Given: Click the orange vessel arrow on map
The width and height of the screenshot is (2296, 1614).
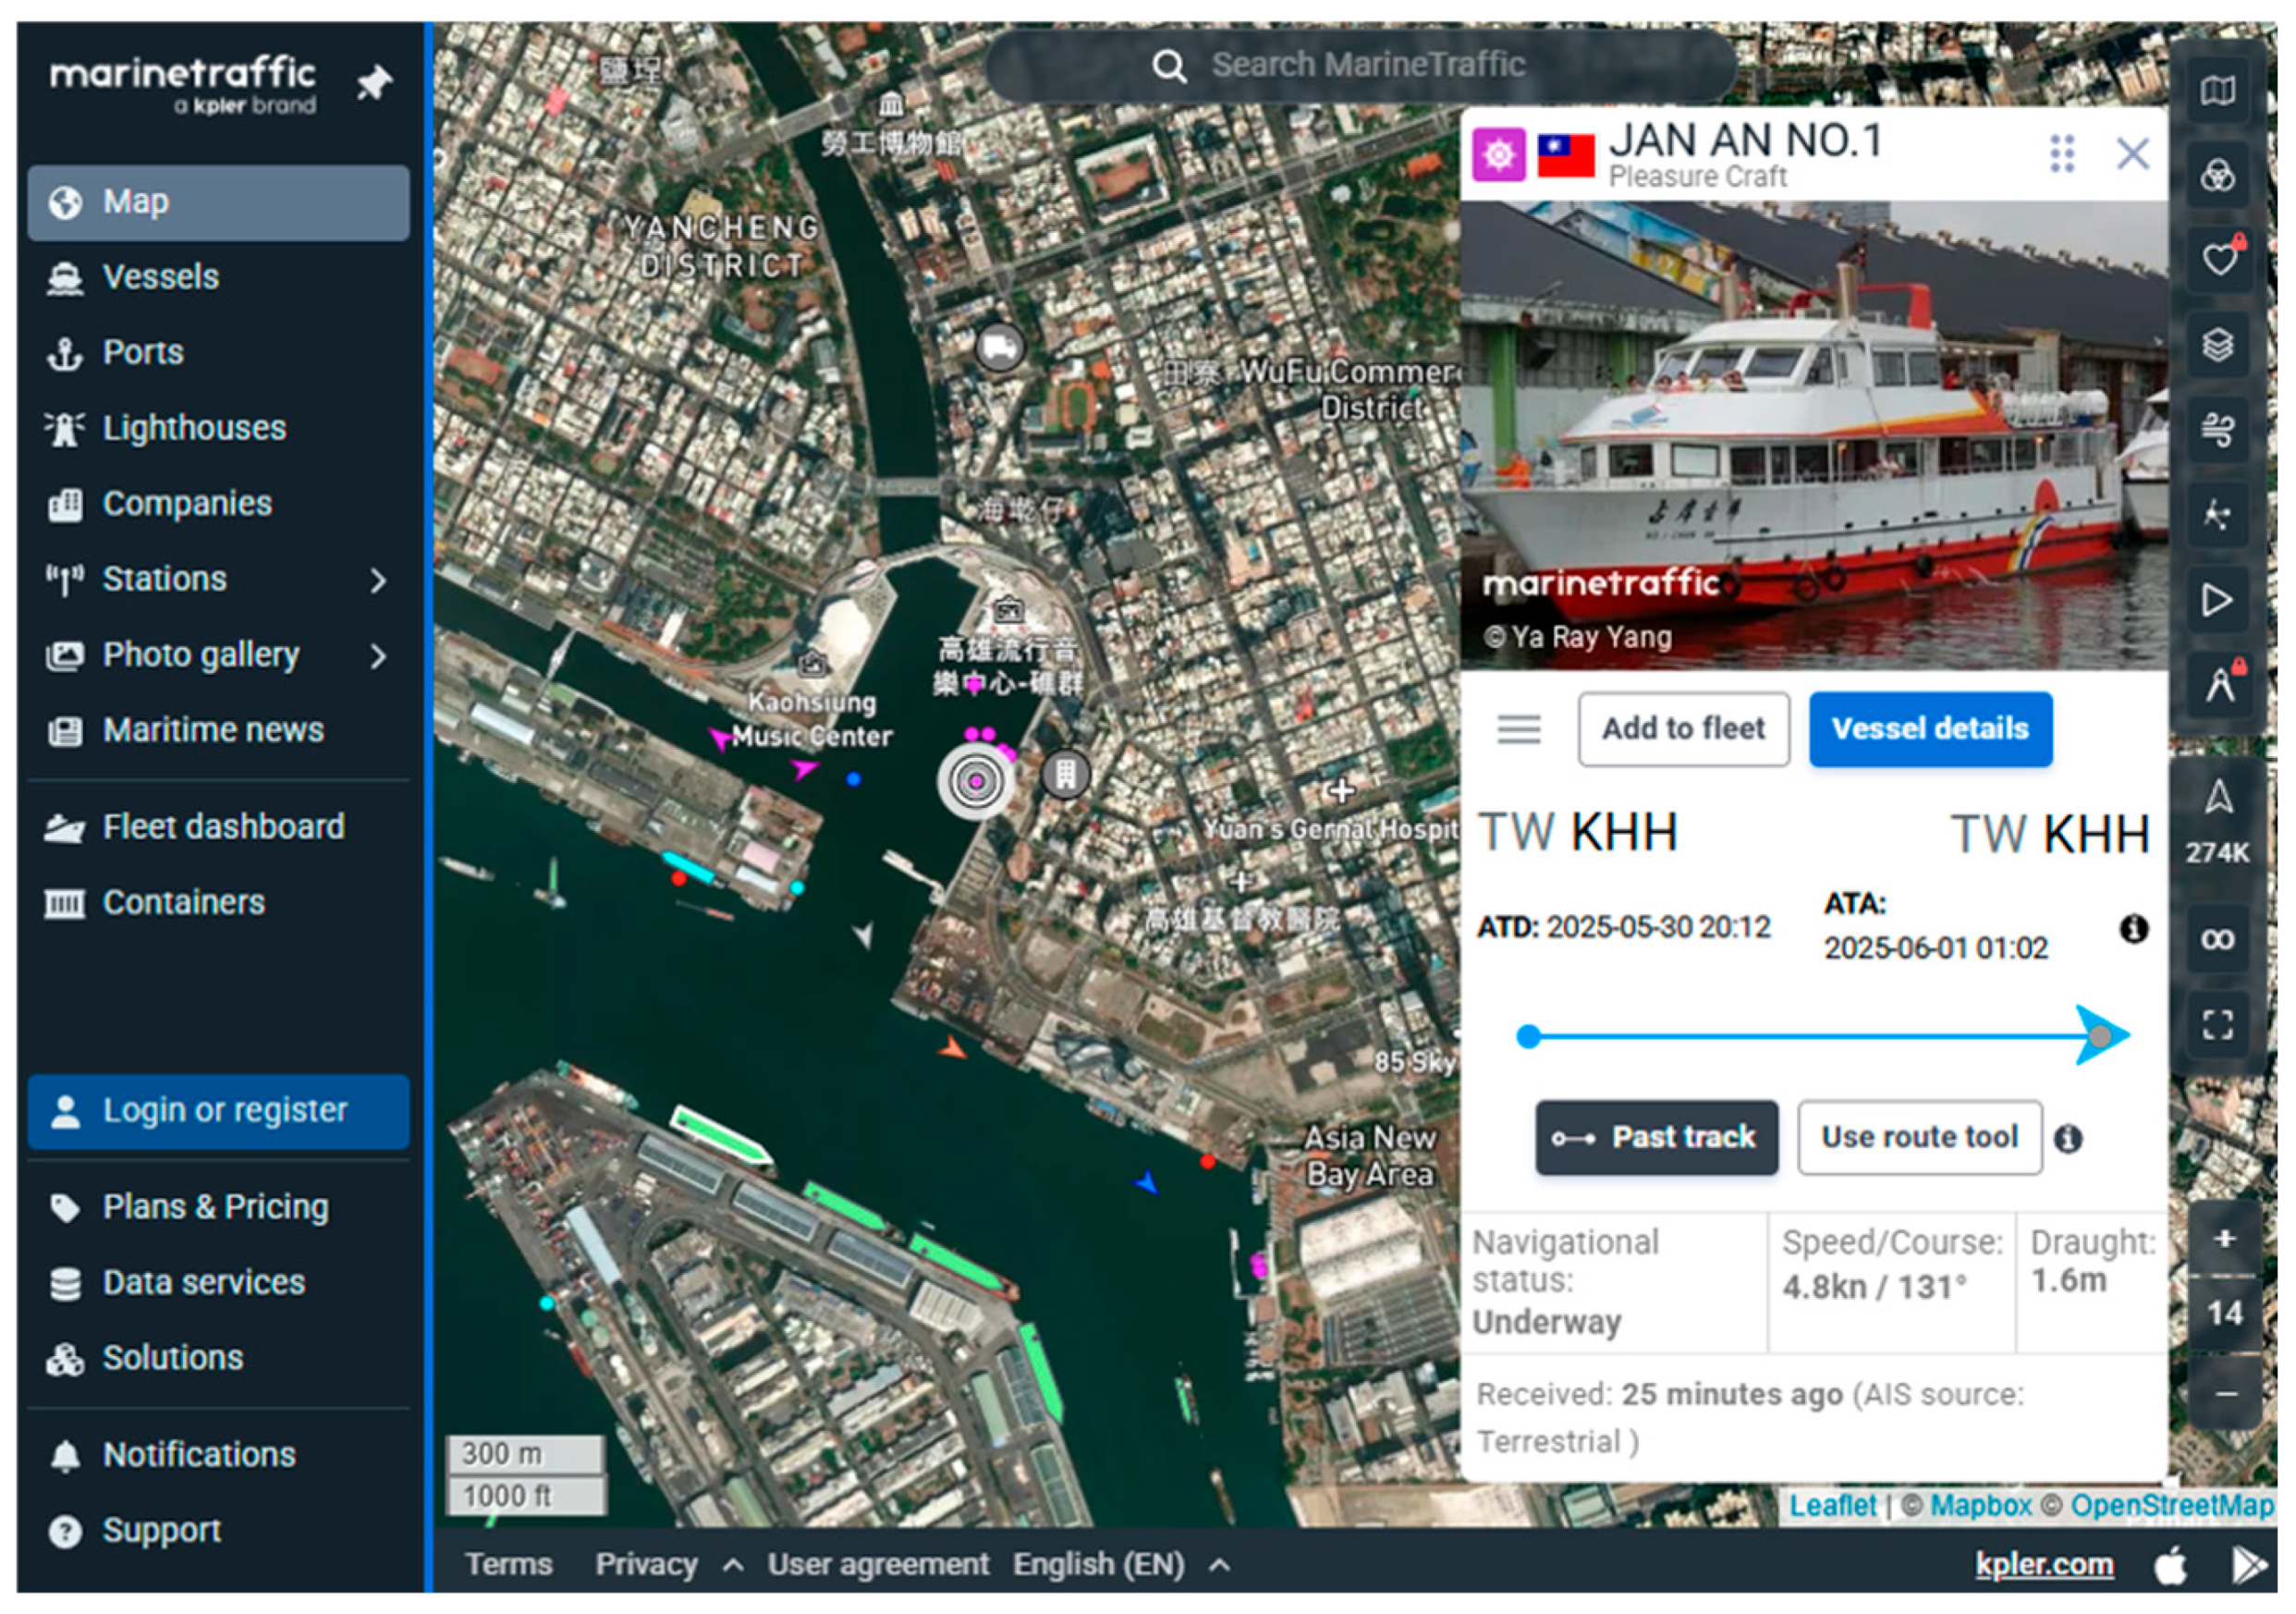Looking at the screenshot, I should click(x=952, y=1048).
